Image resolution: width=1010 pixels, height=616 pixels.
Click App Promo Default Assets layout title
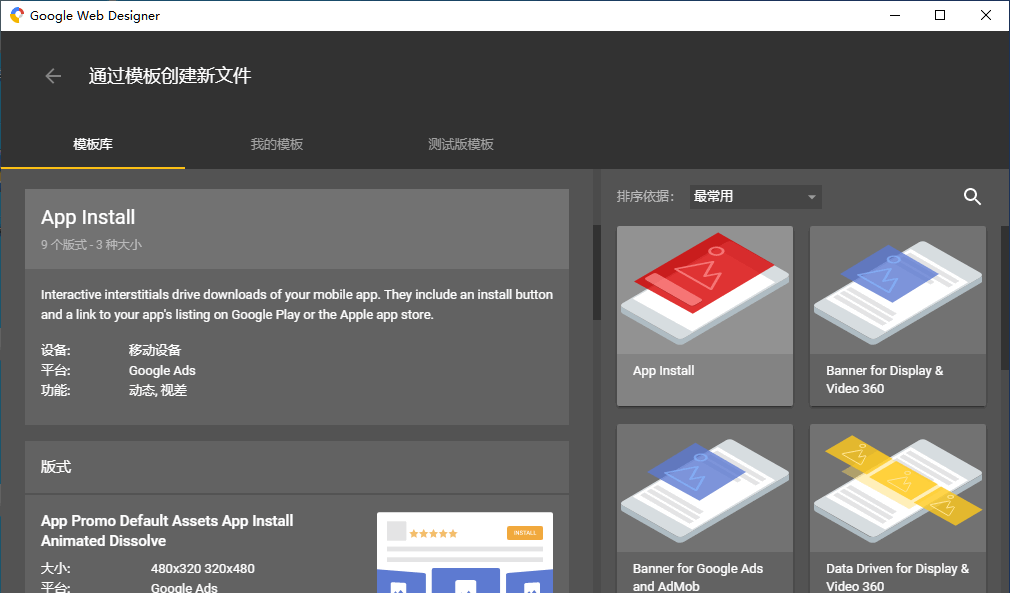(167, 530)
